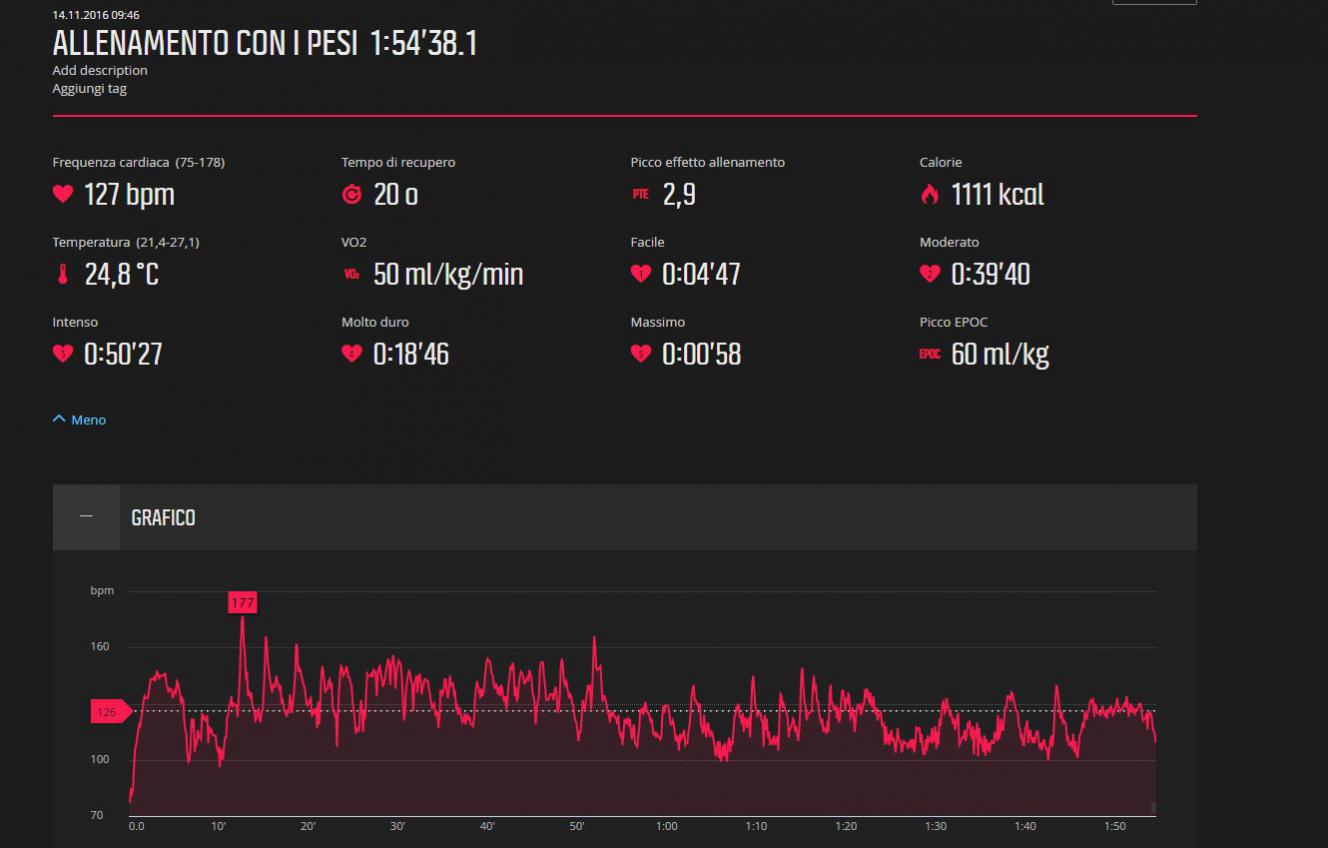Screen dimensions: 1328x848
Task: Click the Intenso heart zone icon
Action: point(63,354)
